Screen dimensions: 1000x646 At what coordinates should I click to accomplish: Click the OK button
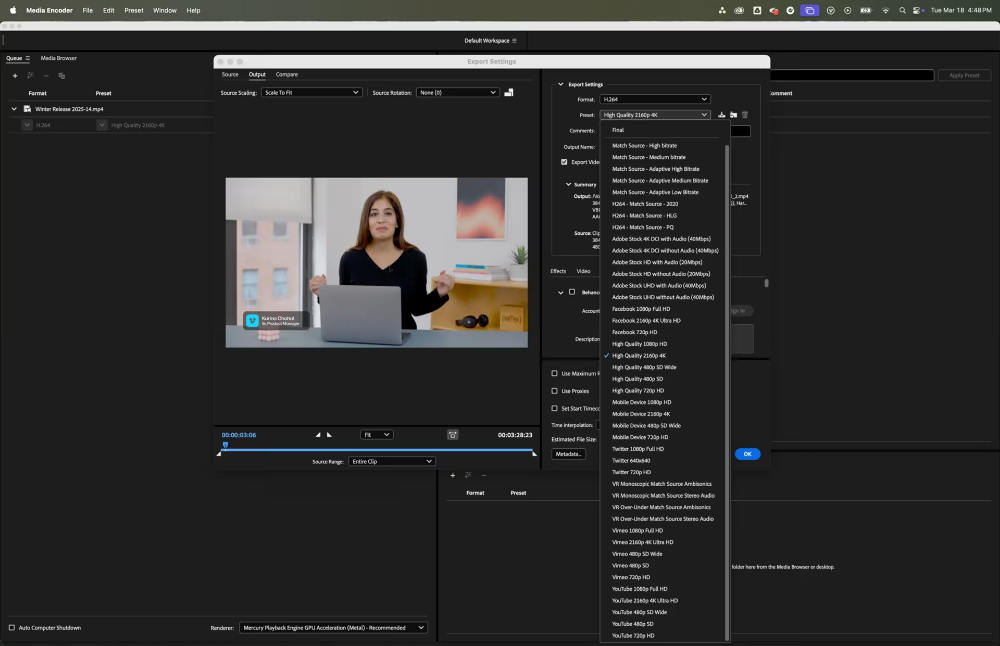point(747,454)
